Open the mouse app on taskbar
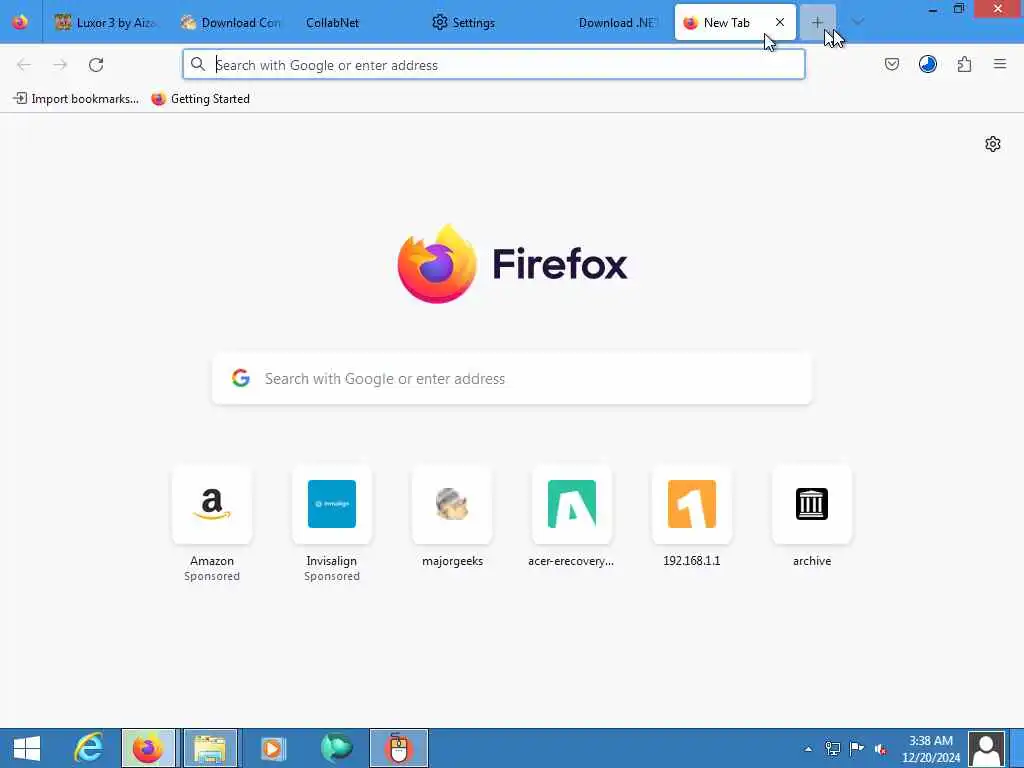 398,748
